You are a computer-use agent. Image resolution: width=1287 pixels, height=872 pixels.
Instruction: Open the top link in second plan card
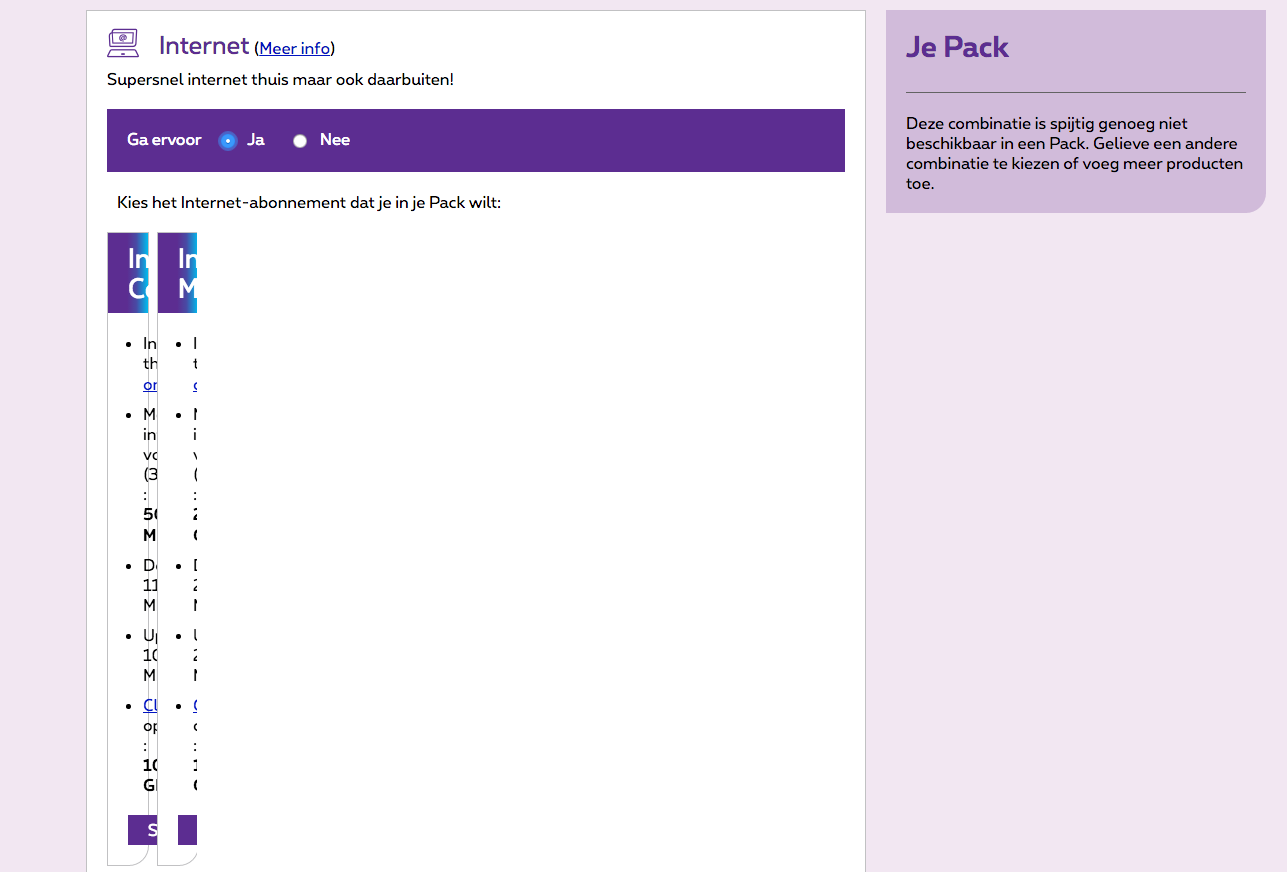195,385
